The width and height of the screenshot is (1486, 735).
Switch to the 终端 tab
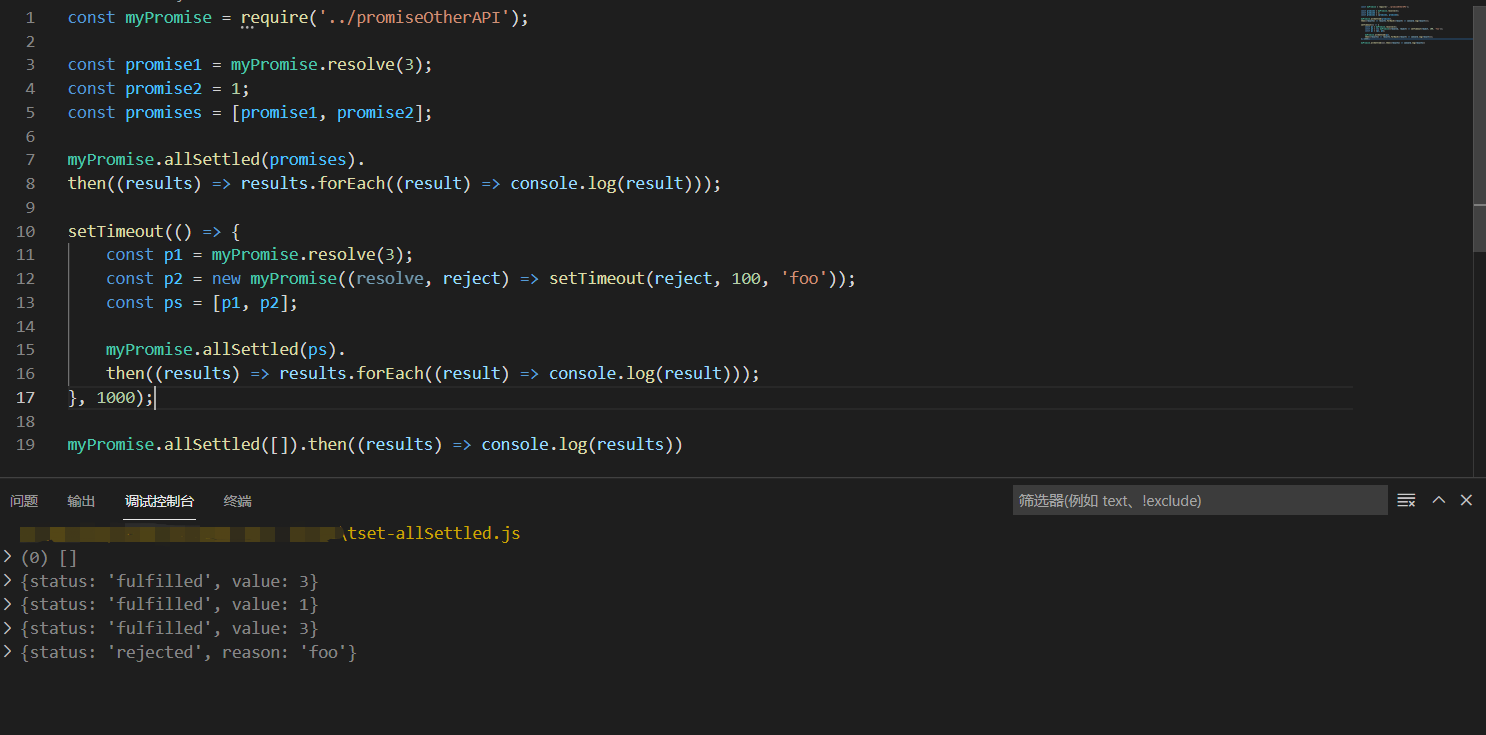point(238,501)
